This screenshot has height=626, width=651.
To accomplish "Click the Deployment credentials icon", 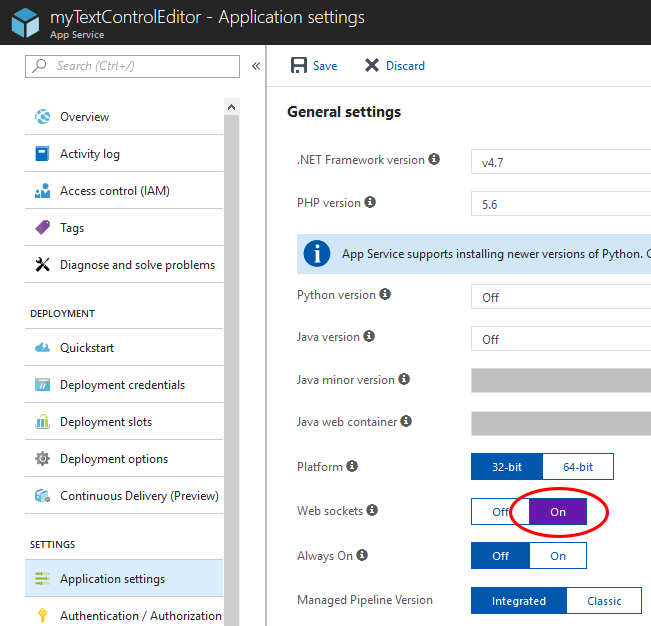I will 42,384.
